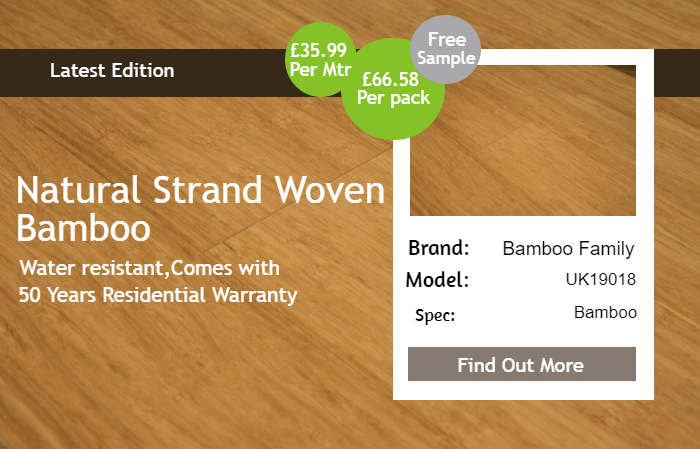Click the Spec: label
700x449 pixels.
pos(435,316)
